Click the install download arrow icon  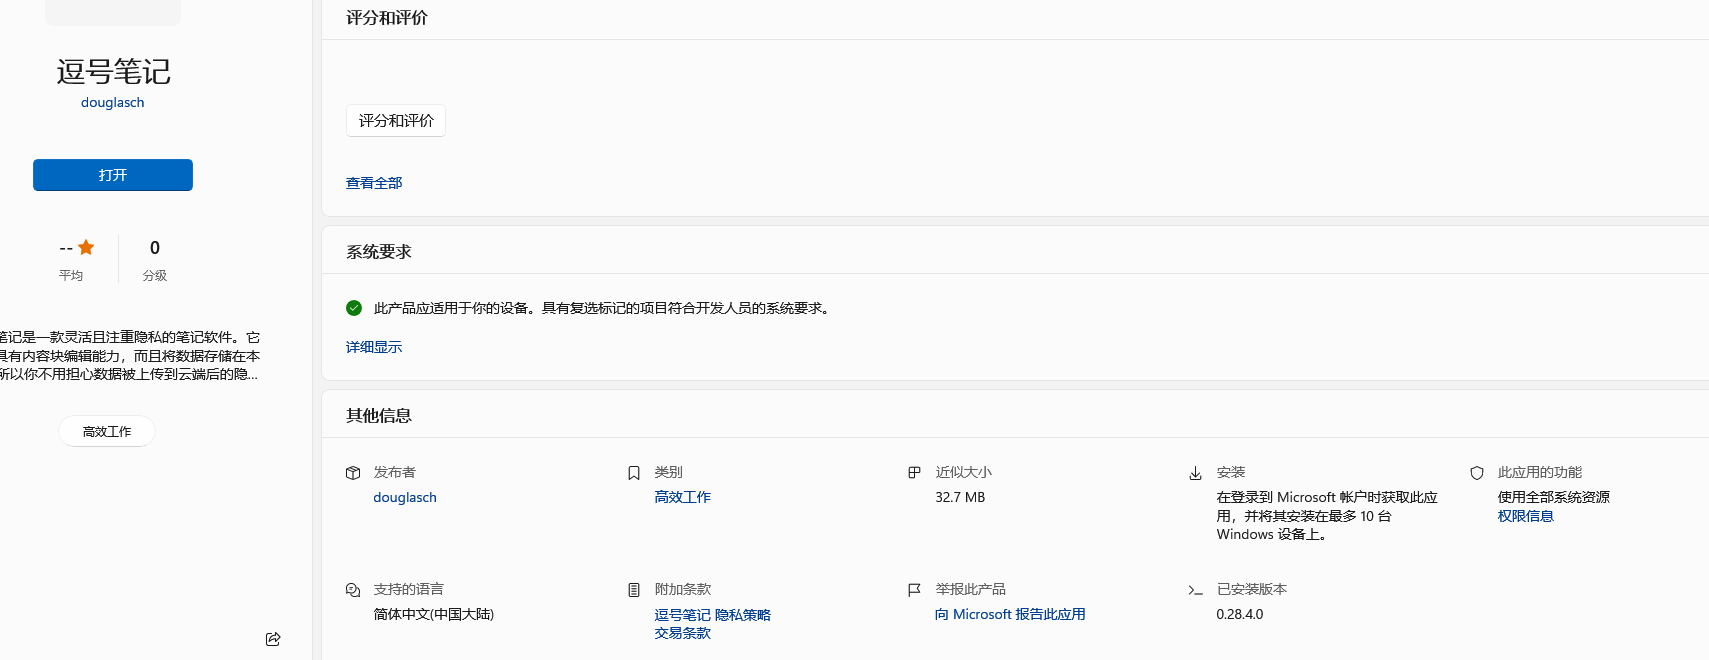pos(1195,473)
